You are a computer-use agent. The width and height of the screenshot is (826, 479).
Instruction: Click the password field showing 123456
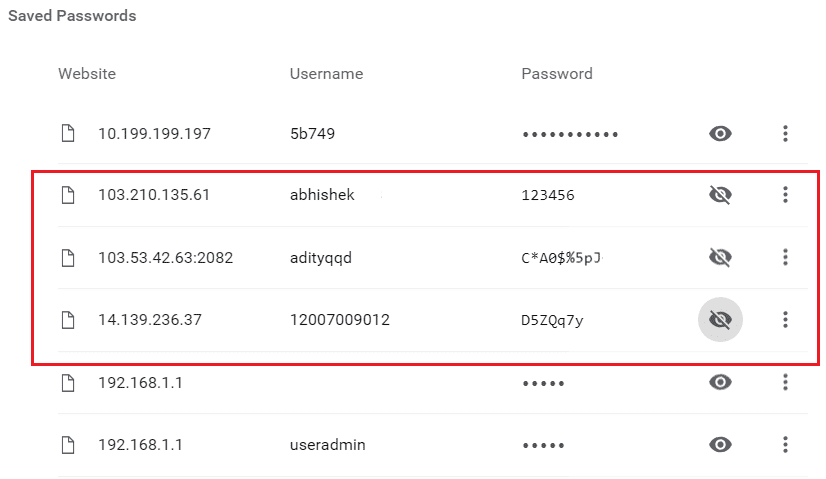tap(548, 195)
